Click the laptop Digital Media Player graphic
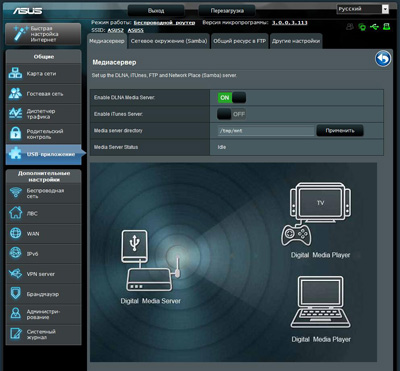Screen dimensions: 400x371 (x=321, y=302)
